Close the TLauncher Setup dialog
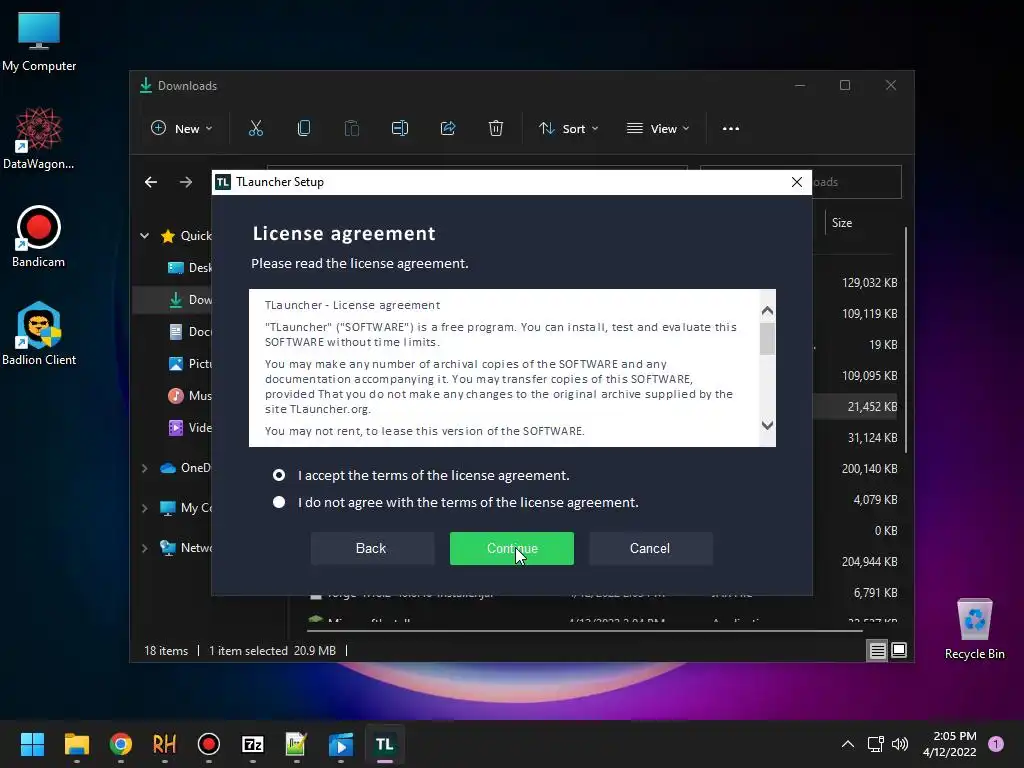The image size is (1024, 768). (797, 182)
